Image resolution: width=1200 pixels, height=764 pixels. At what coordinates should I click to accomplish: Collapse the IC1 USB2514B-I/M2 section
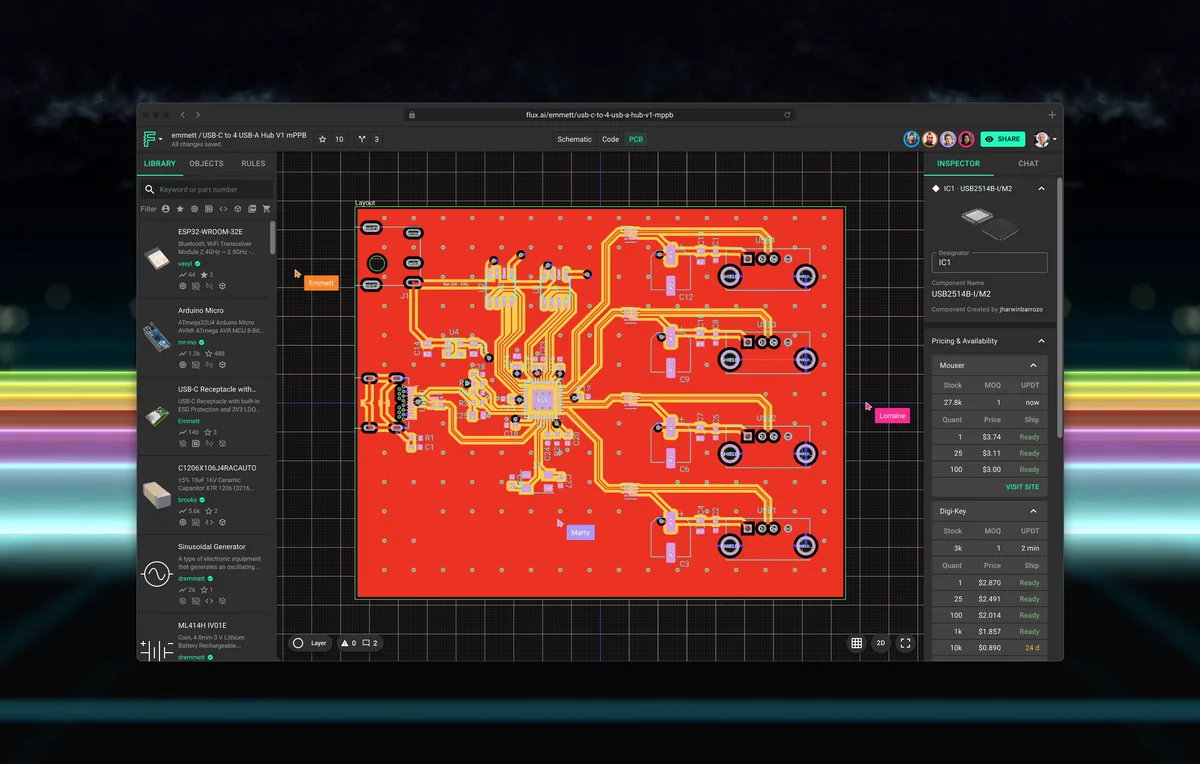(x=1041, y=188)
